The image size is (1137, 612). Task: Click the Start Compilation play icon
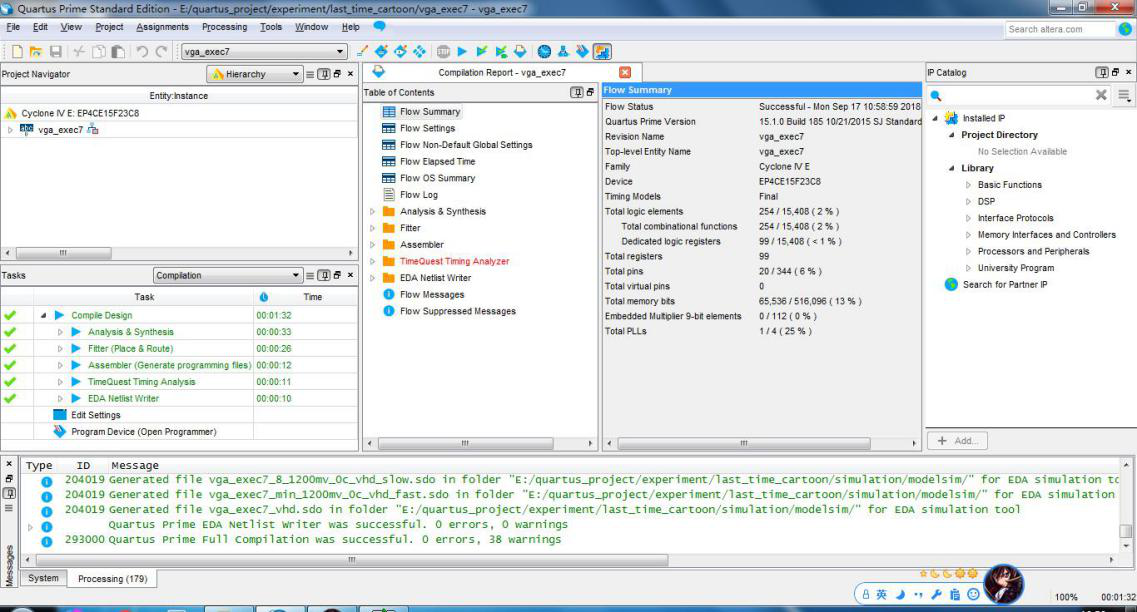[x=462, y=51]
